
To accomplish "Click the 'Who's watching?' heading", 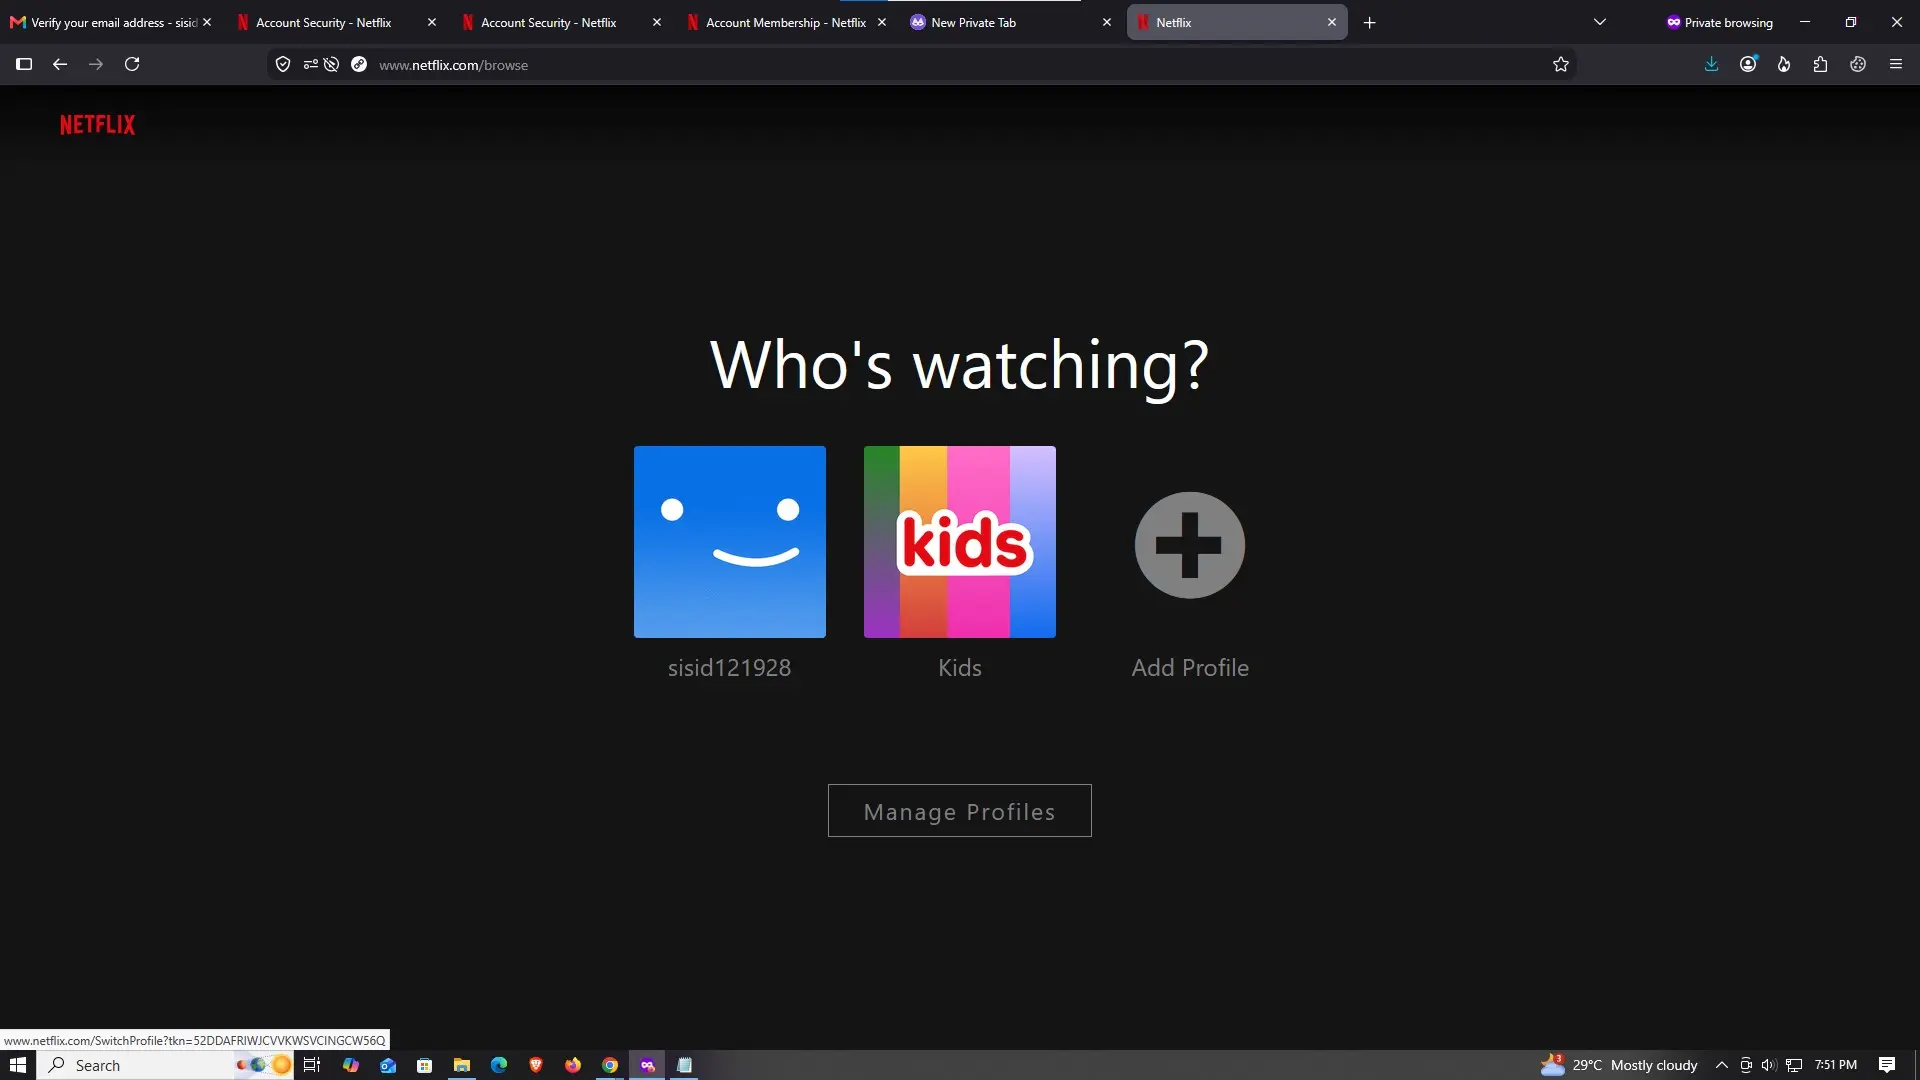I will click(960, 365).
